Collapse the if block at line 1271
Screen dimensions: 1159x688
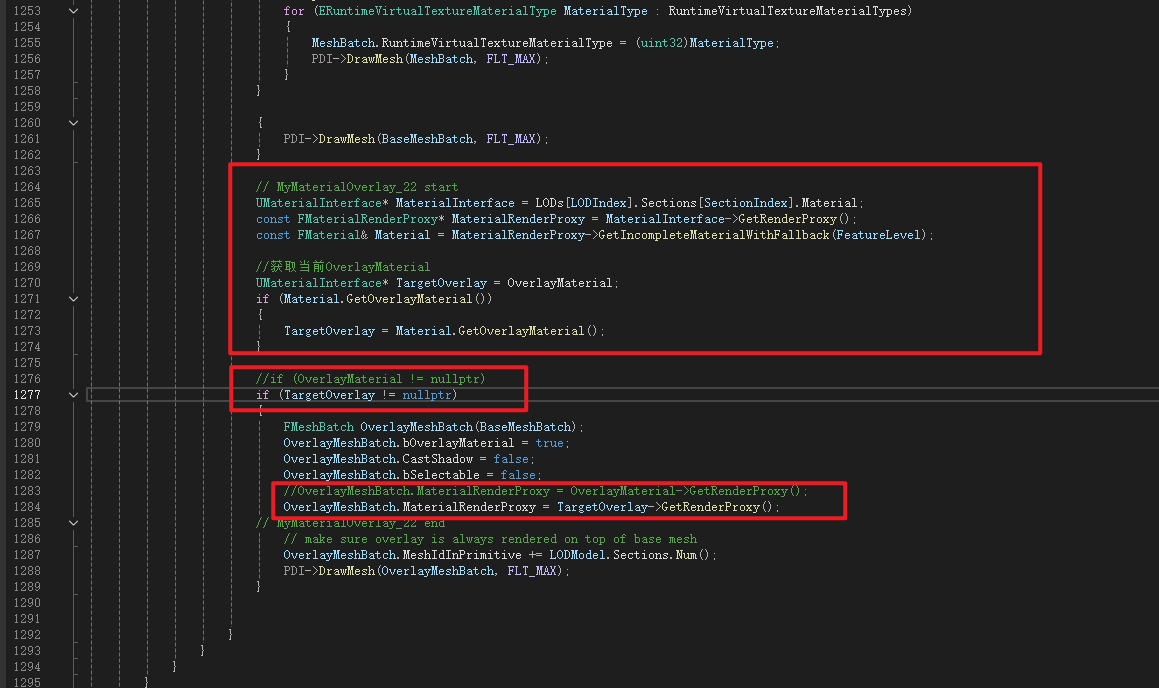point(73,299)
